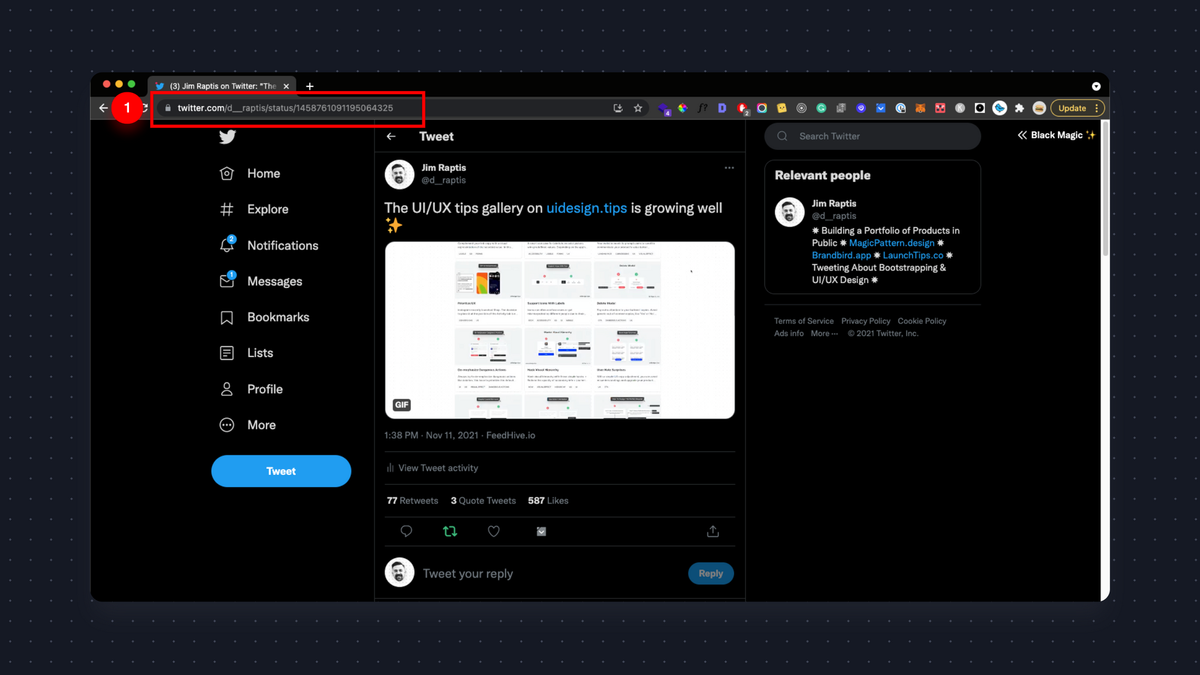Click the icon right of the heart
Image resolution: width=1200 pixels, height=675 pixels.
tap(541, 531)
